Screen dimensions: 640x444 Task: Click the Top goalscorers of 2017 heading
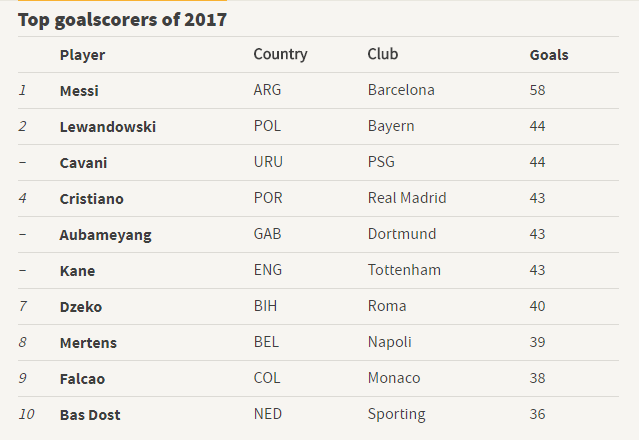pyautogui.click(x=122, y=20)
